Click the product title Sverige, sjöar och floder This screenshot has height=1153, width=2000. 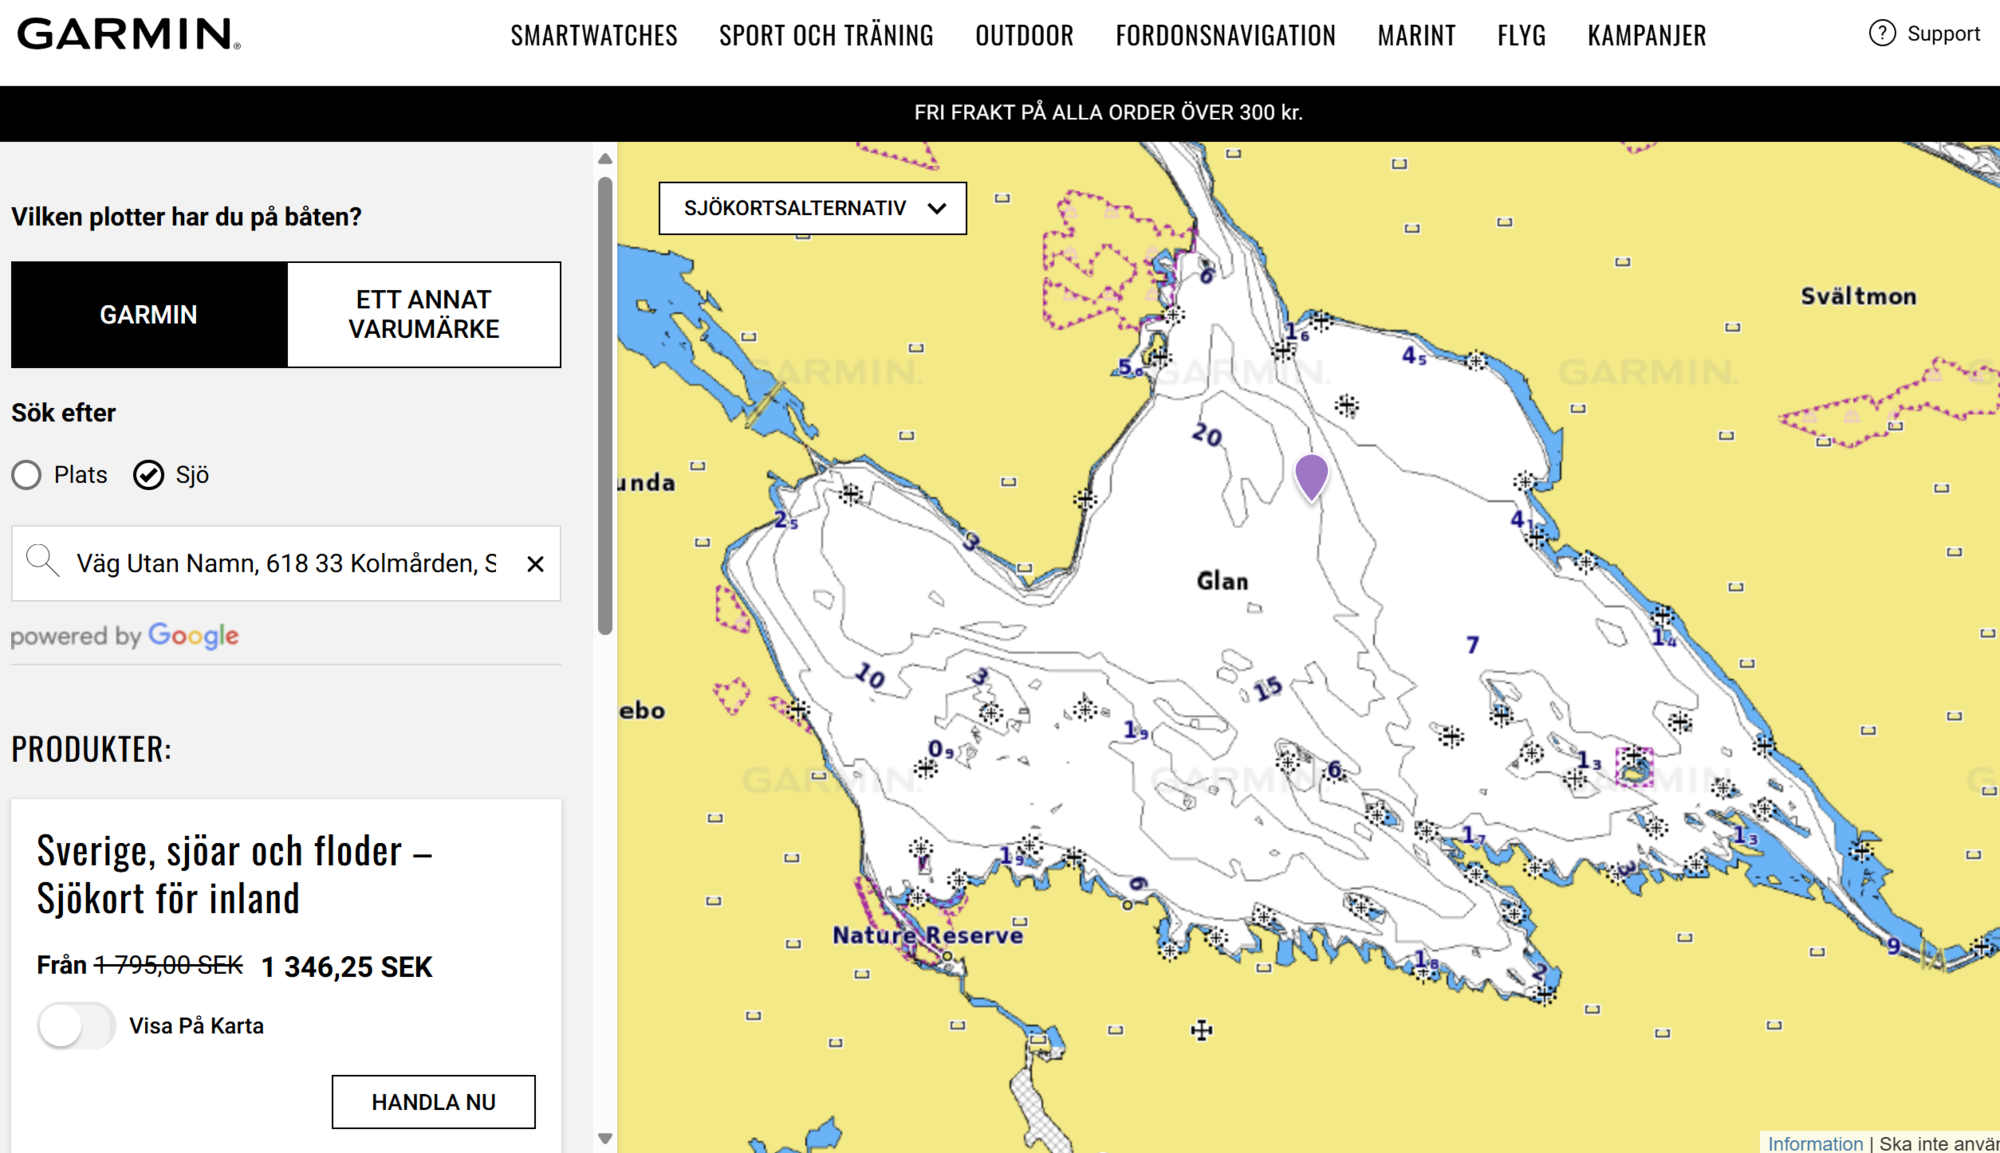[234, 874]
